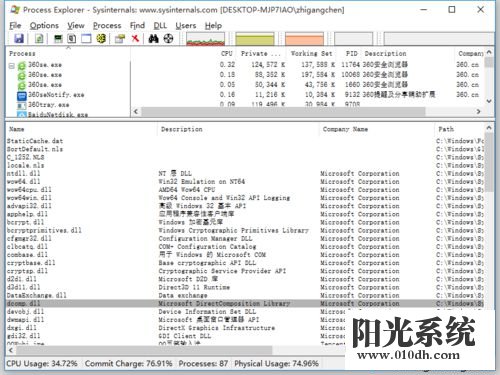Click CPU Usage 34.72% status bar entry
The image size is (500, 375).
tap(42, 364)
